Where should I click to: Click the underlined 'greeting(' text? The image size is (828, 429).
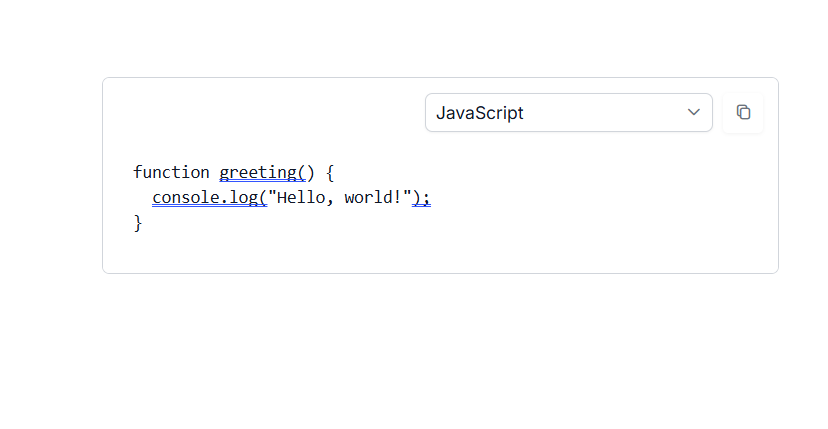click(x=262, y=172)
